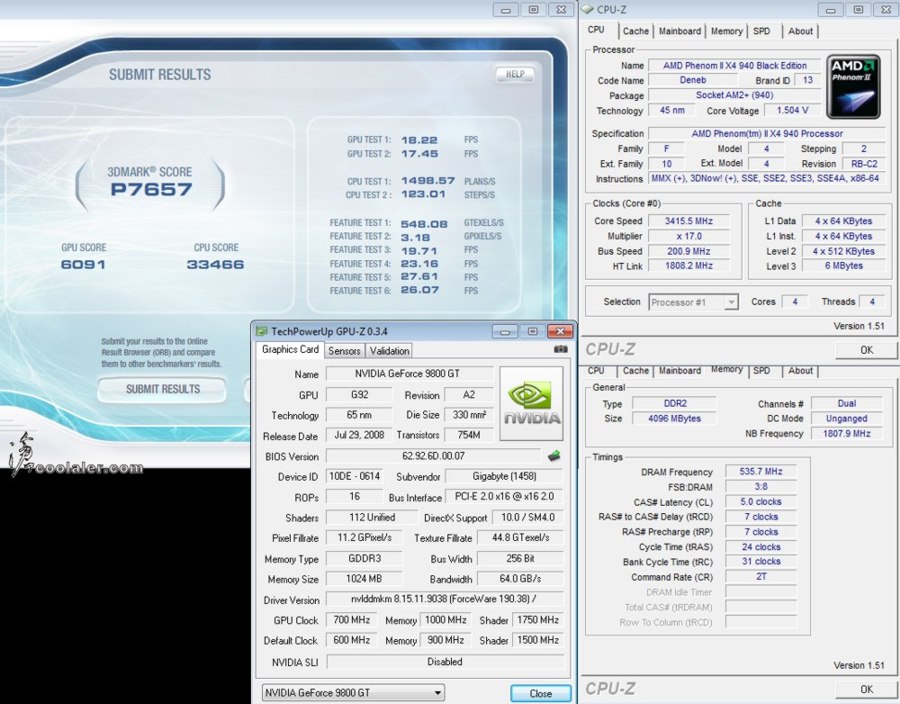Click the Driver Version field in GPU-Z
Screen dimensions: 900x704
(445, 598)
